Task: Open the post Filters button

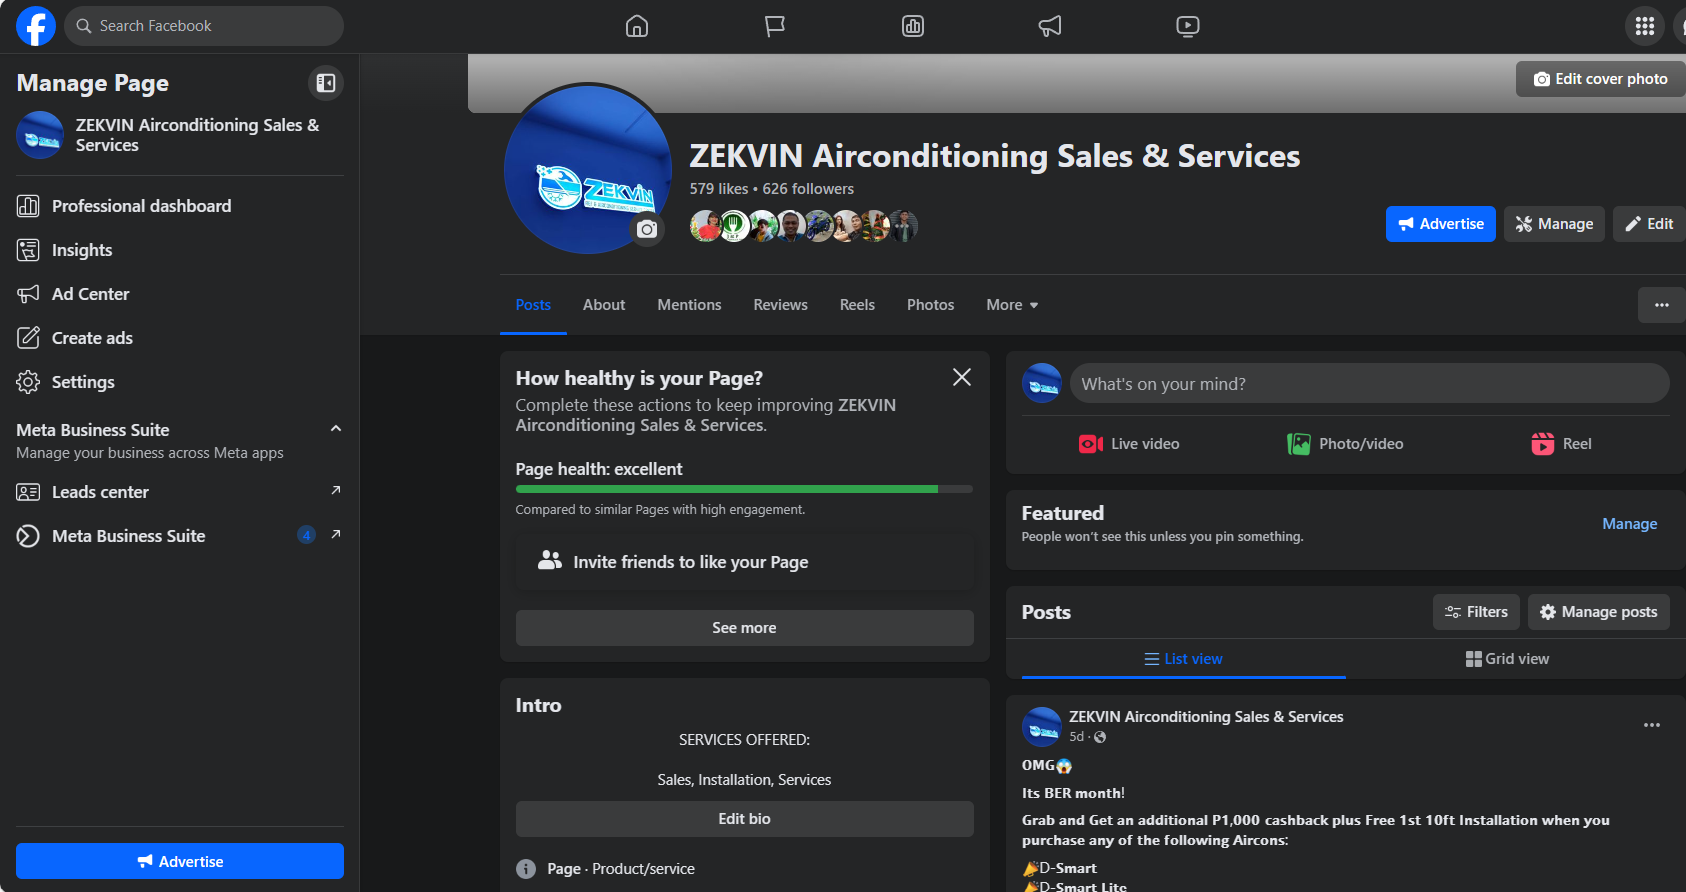Action: tap(1476, 612)
